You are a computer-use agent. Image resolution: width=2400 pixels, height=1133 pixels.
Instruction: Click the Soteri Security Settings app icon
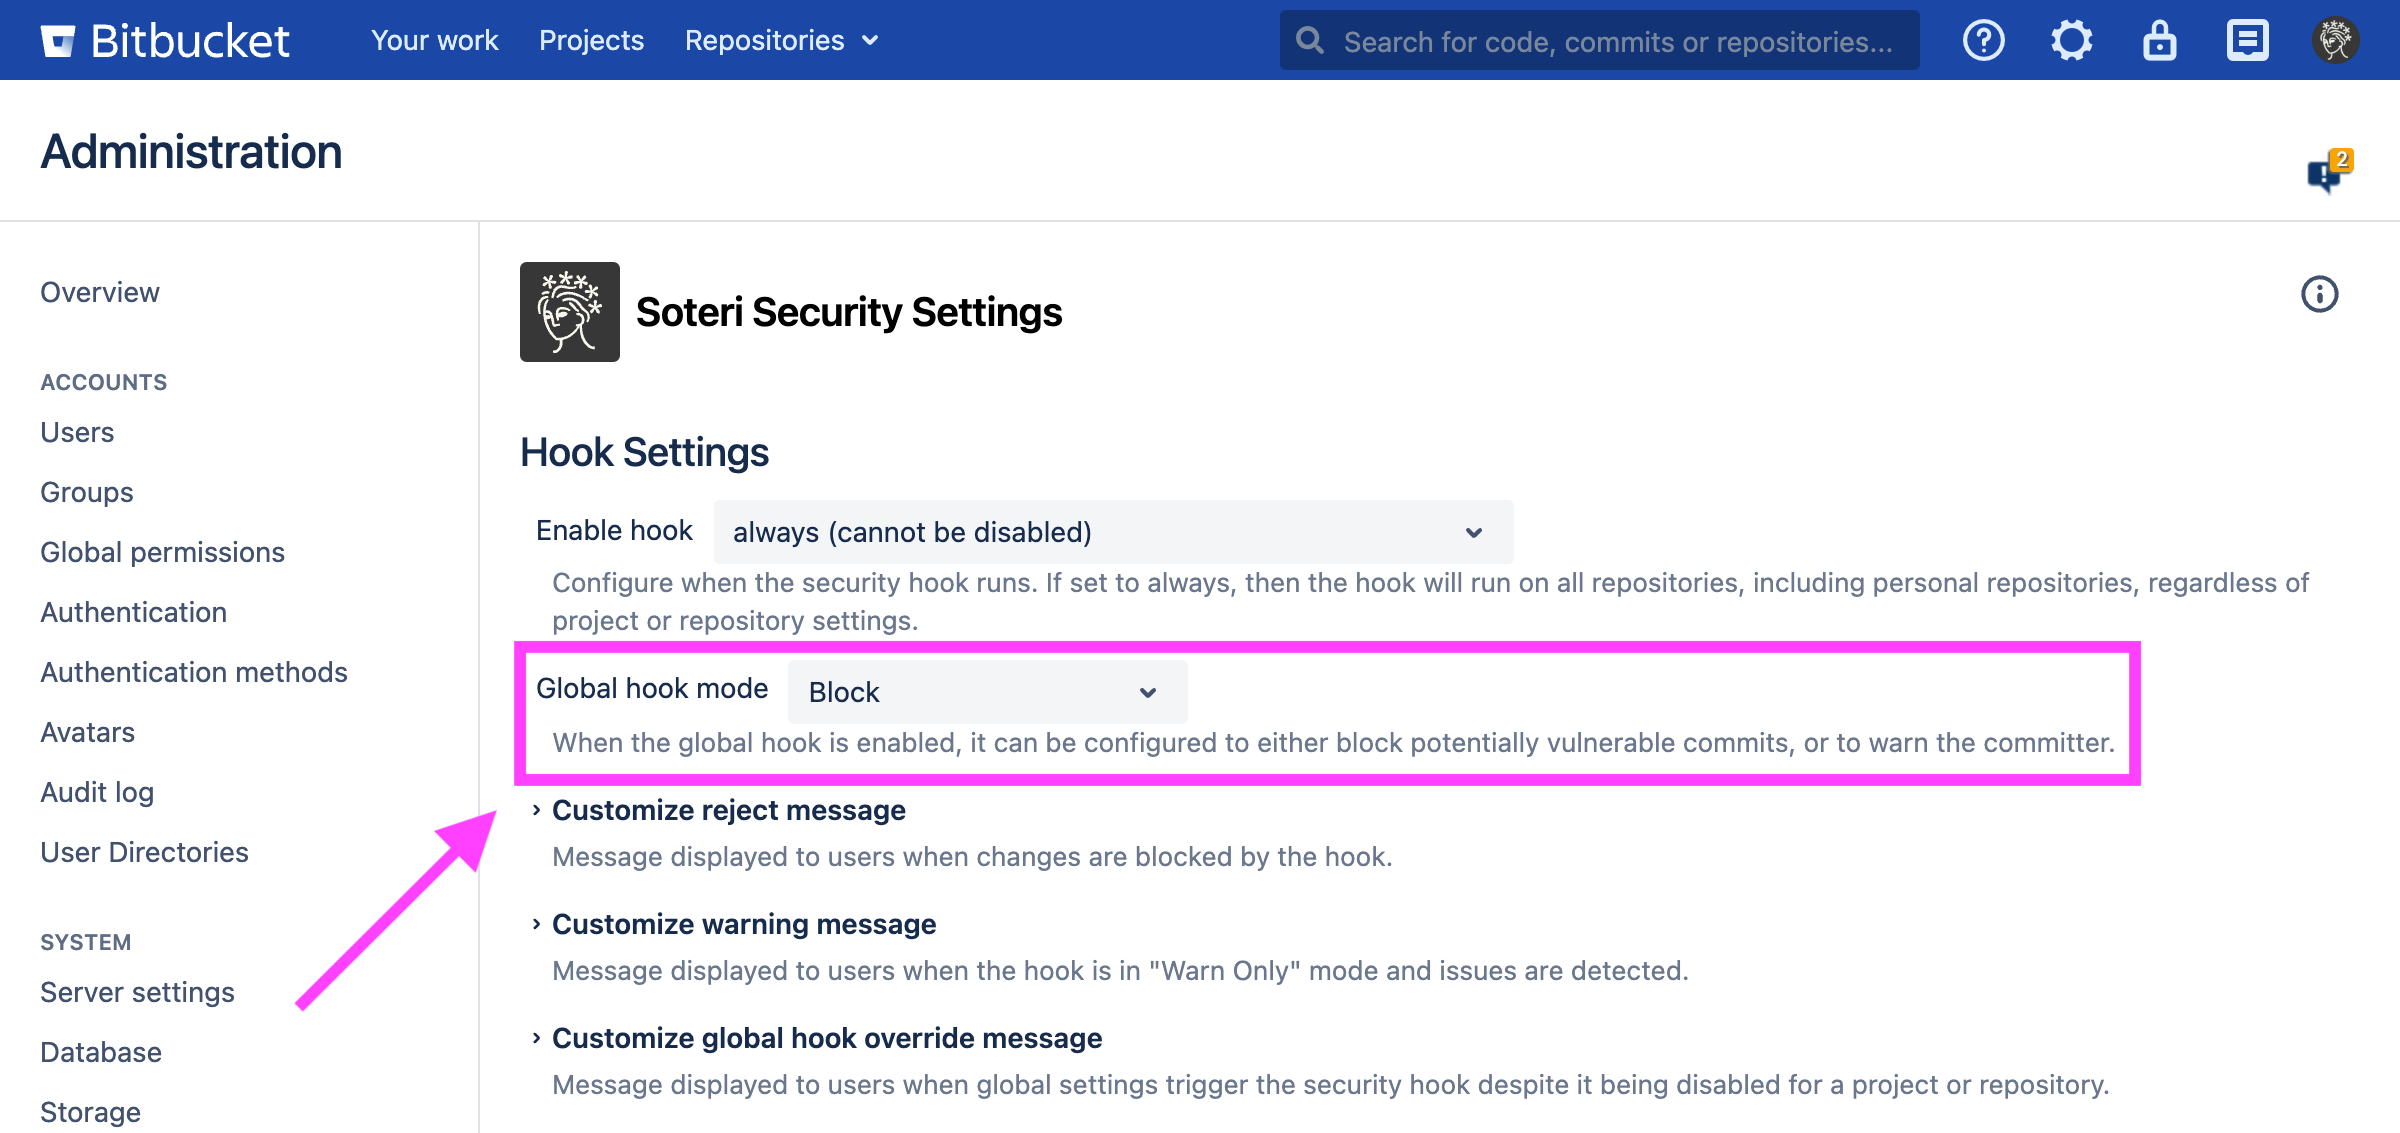pyautogui.click(x=569, y=311)
